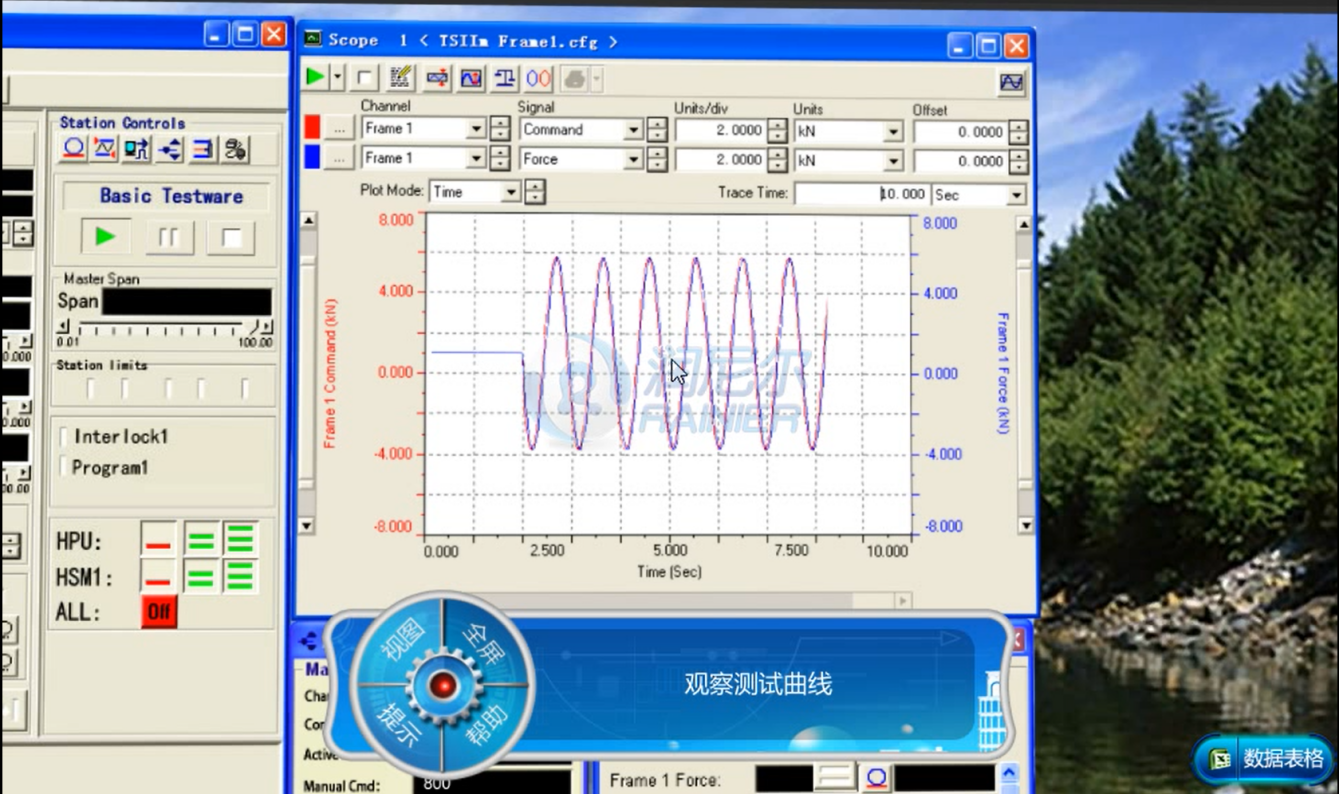This screenshot has width=1339, height=794.
Task: Click the red ALL Off button
Action: click(159, 612)
